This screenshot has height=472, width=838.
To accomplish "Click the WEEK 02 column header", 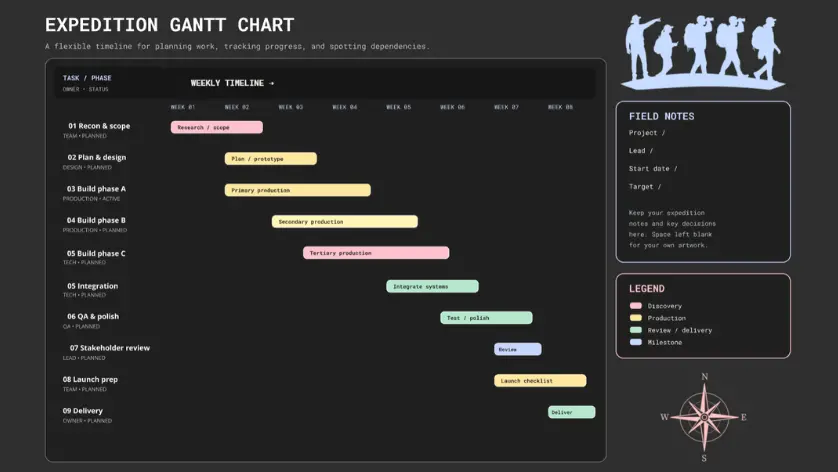I will pos(237,107).
